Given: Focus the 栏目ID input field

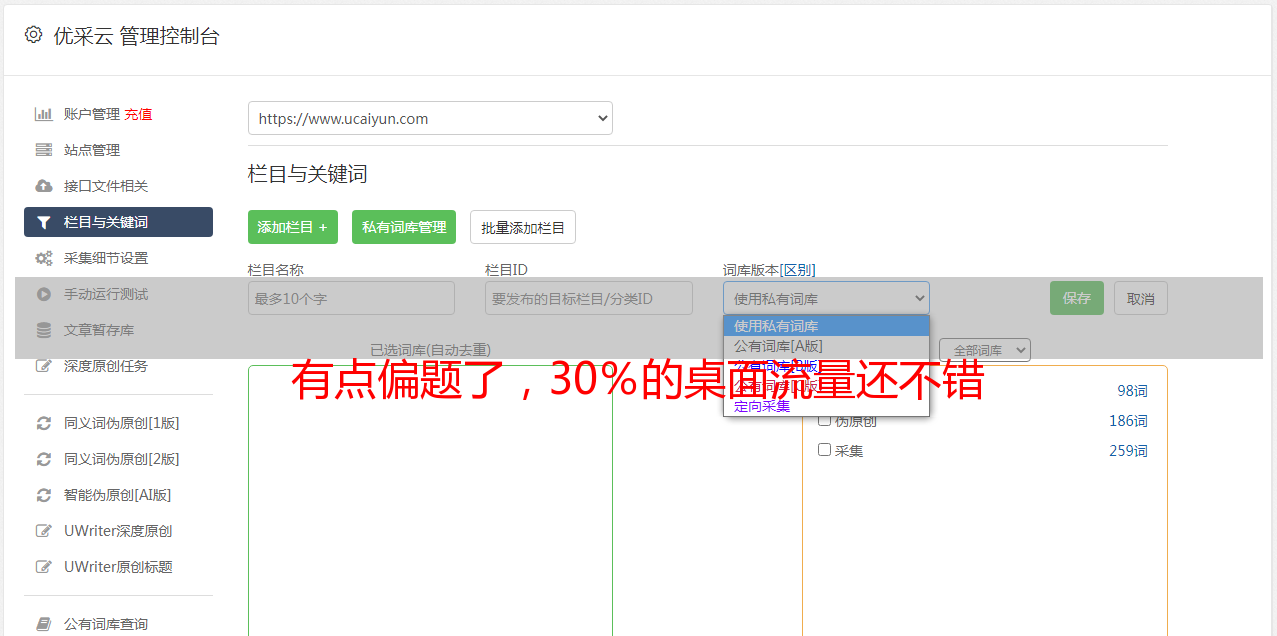Looking at the screenshot, I should [589, 298].
